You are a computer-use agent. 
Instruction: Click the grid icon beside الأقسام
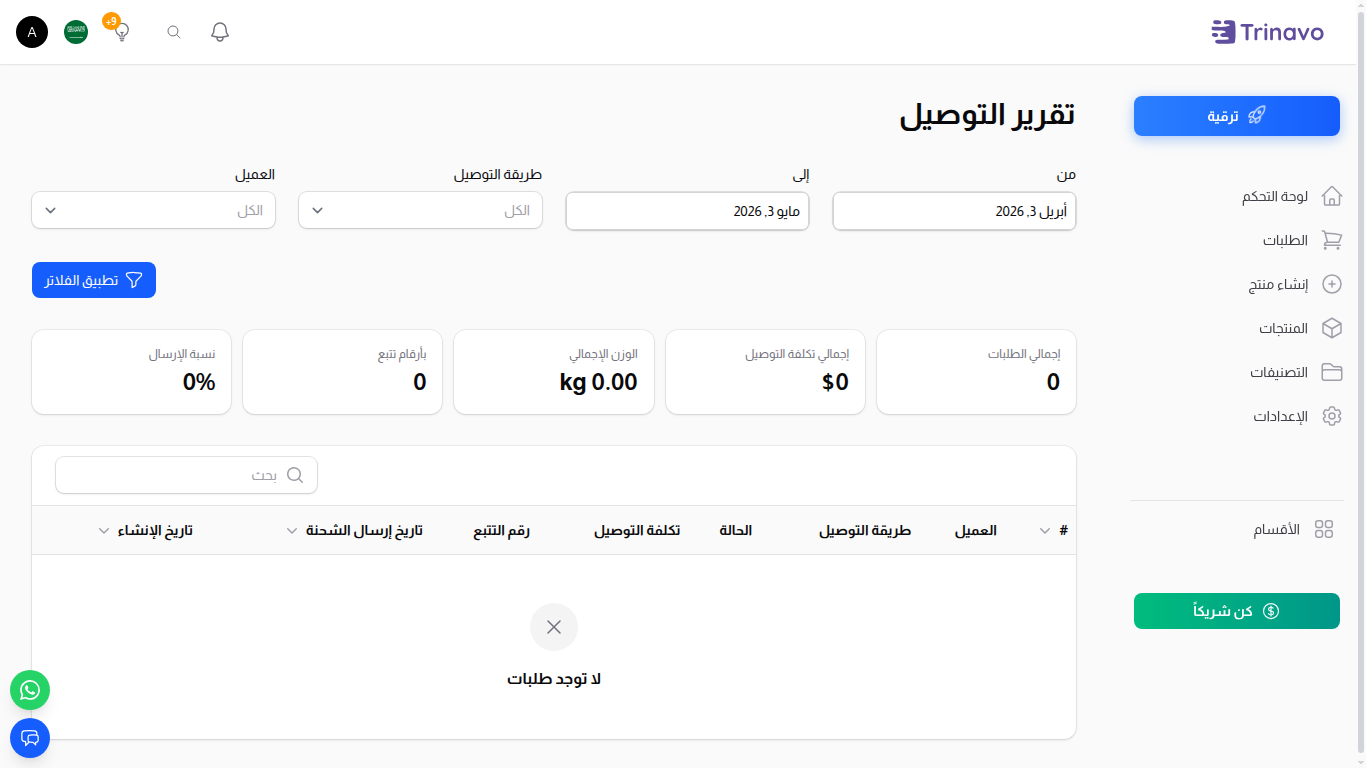click(x=1324, y=530)
